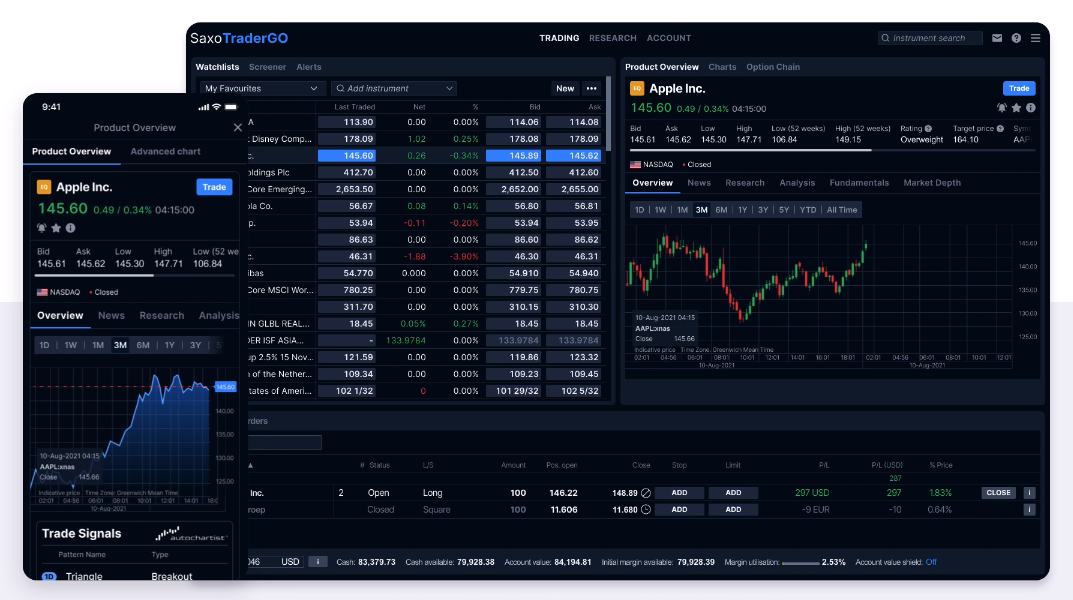Click the help question mark icon
The image size is (1073, 600).
(x=1016, y=38)
